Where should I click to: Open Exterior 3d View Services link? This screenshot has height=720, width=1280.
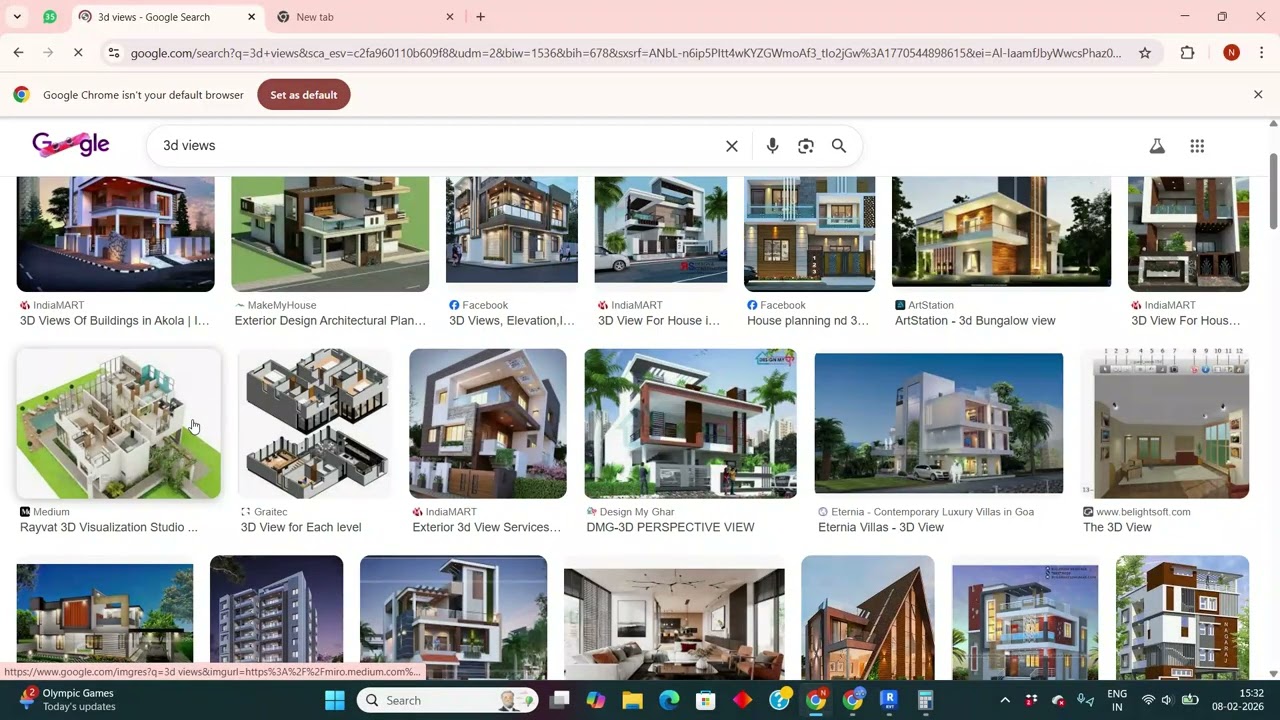point(487,527)
